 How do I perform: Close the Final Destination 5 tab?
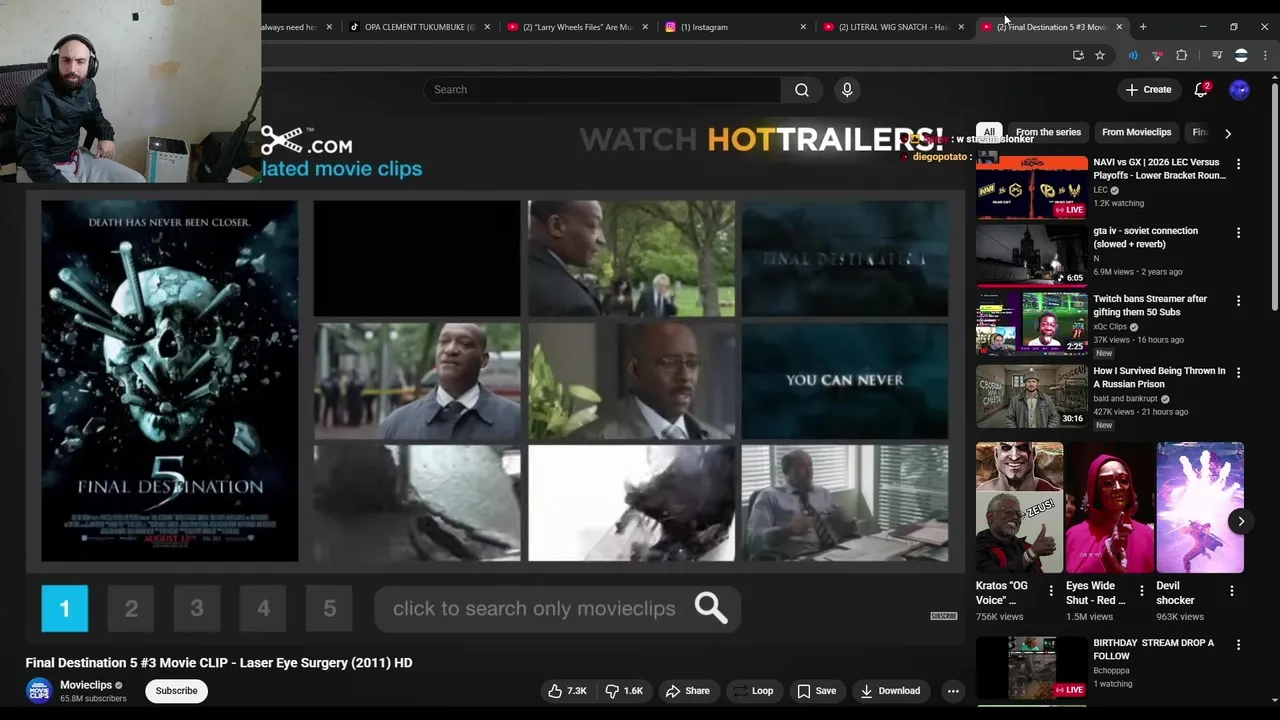[1119, 27]
